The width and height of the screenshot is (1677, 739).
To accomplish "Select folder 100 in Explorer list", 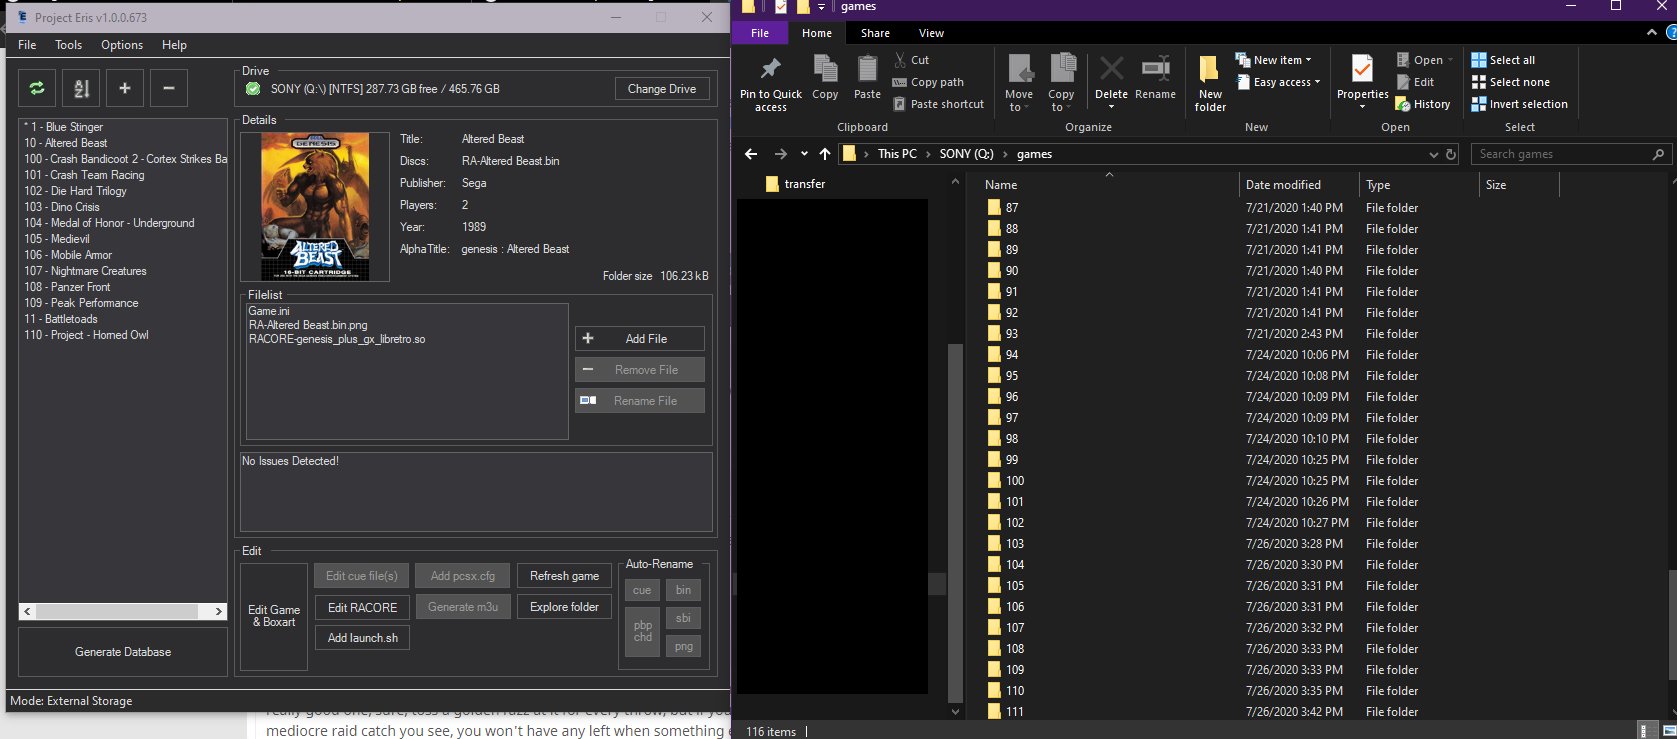I will coord(1014,481).
